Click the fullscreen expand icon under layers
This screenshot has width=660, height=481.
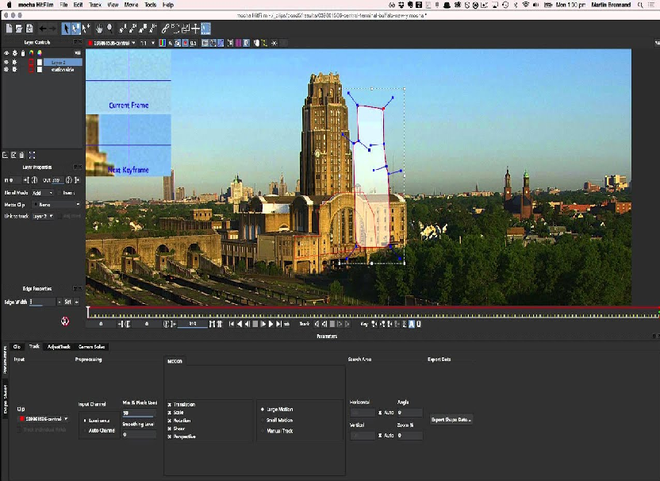pyautogui.click(x=32, y=155)
